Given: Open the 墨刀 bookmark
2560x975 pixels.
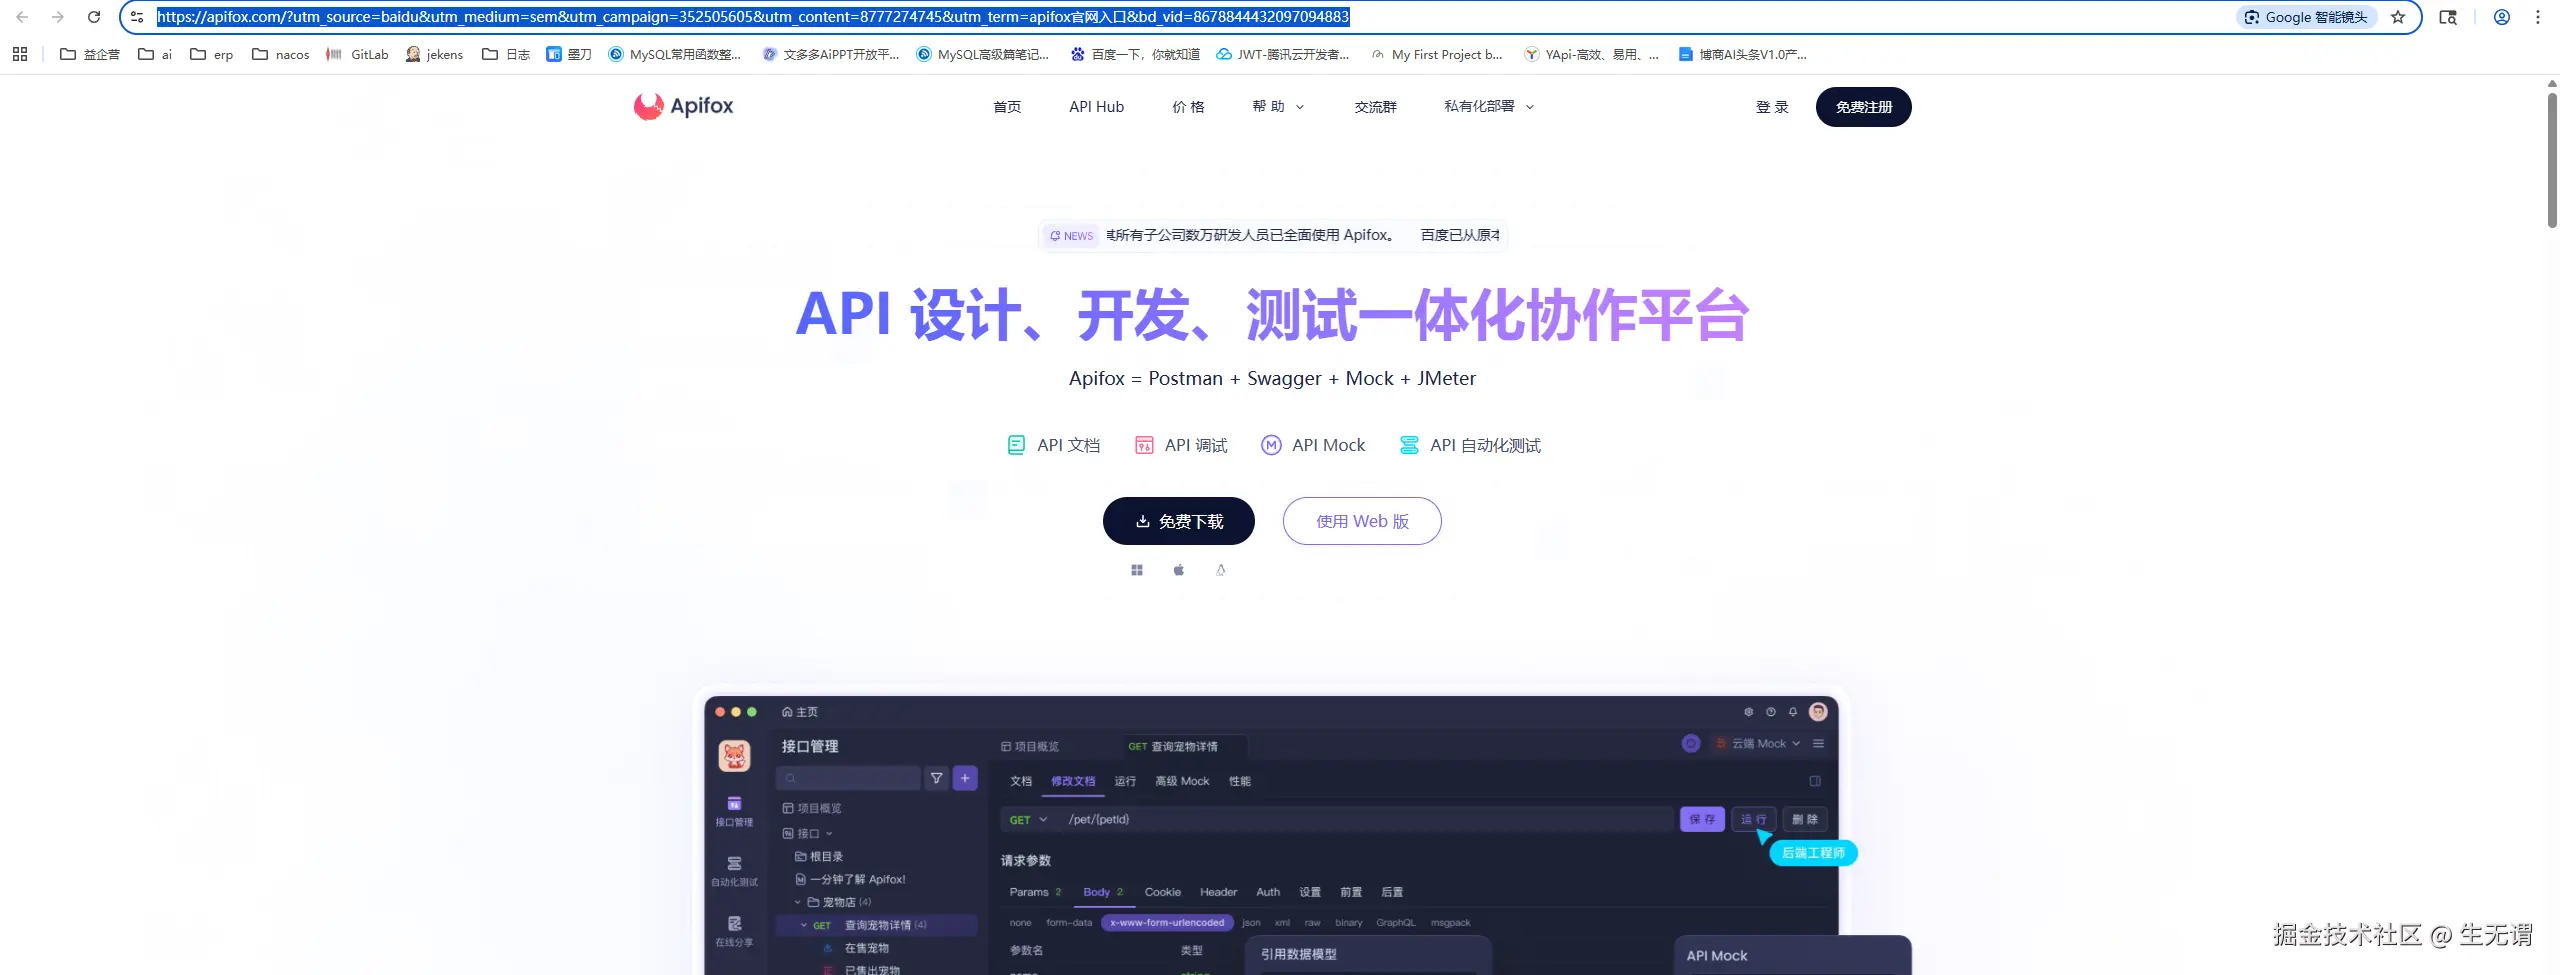Looking at the screenshot, I should pos(569,54).
